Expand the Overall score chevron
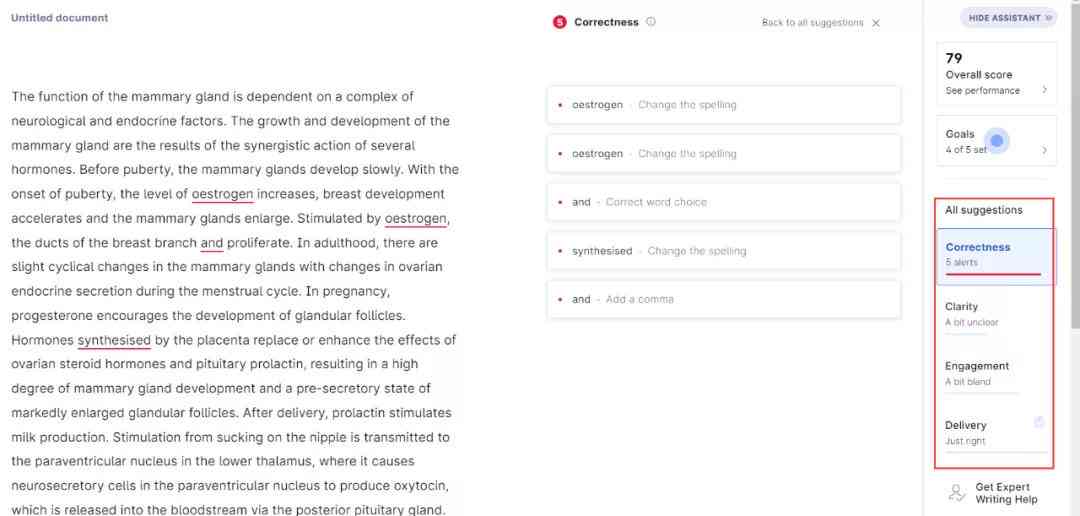The height and width of the screenshot is (516, 1080). pyautogui.click(x=1044, y=90)
